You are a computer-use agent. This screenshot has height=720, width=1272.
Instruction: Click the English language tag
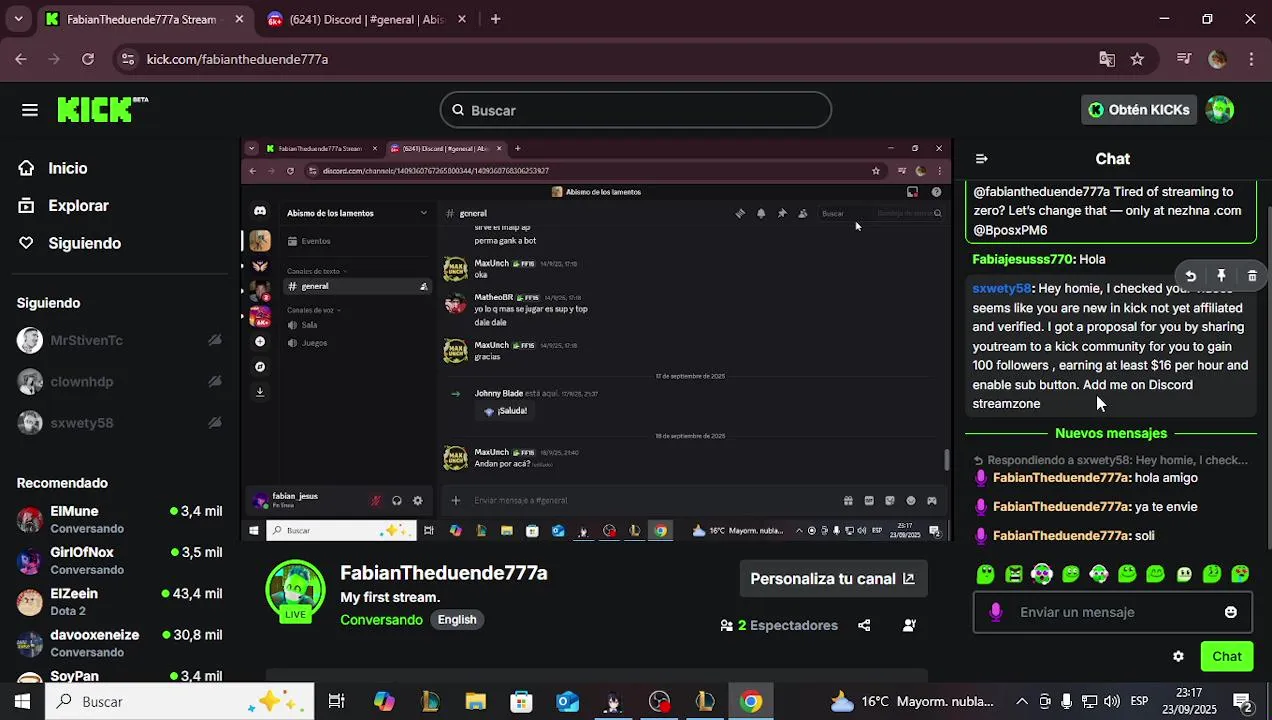pos(457,620)
